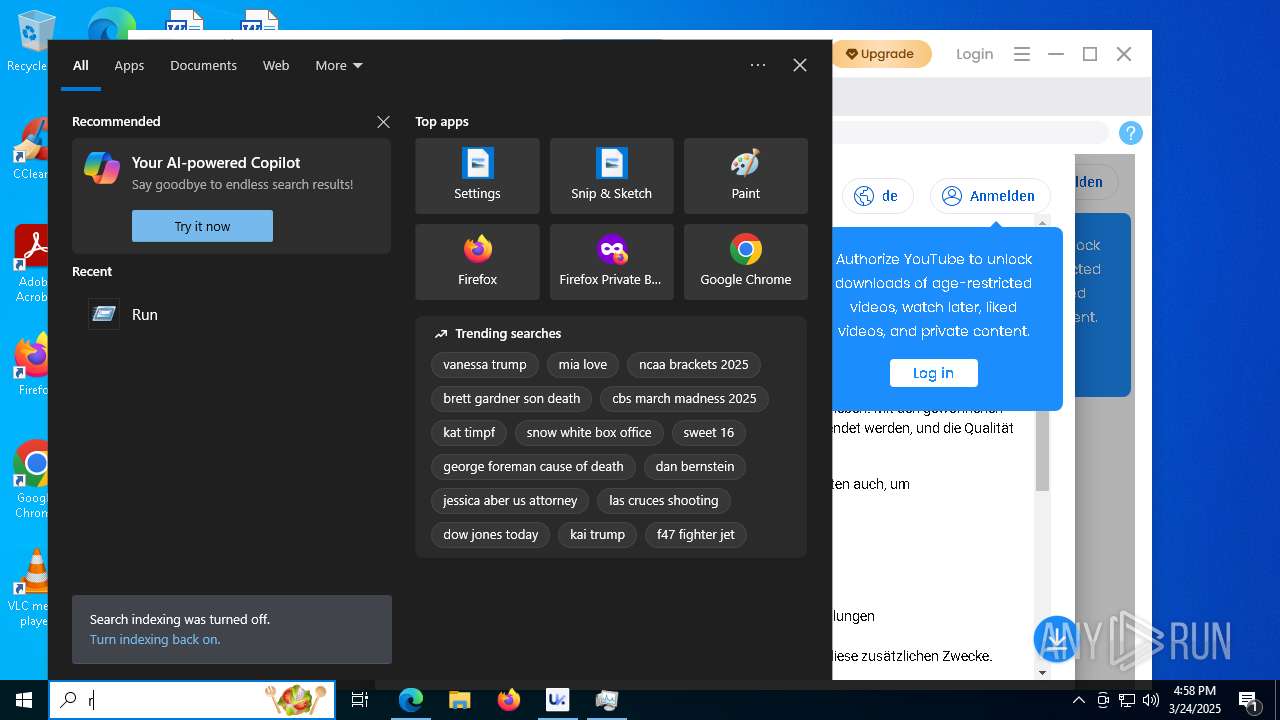Viewport: 1280px width, 720px height.
Task: Click Login in app title bar
Action: tap(974, 54)
